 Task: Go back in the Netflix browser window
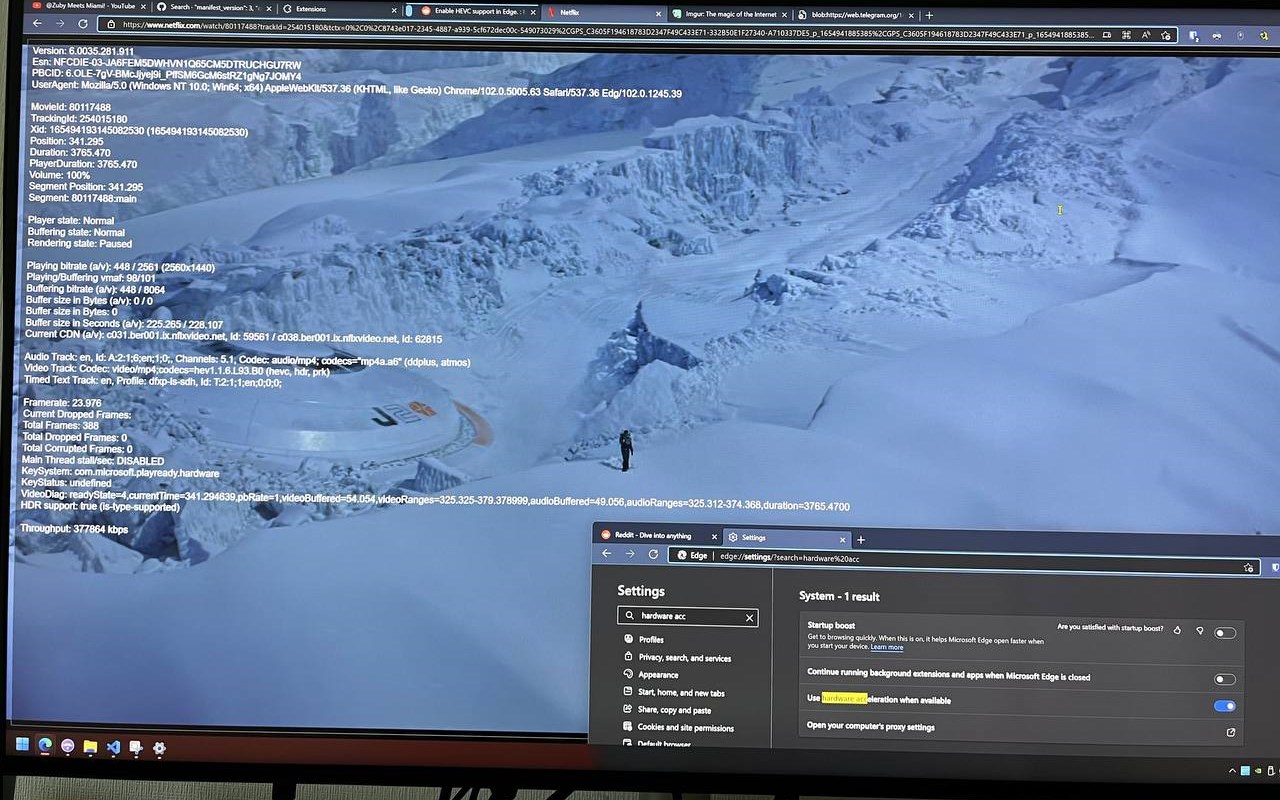click(37, 23)
